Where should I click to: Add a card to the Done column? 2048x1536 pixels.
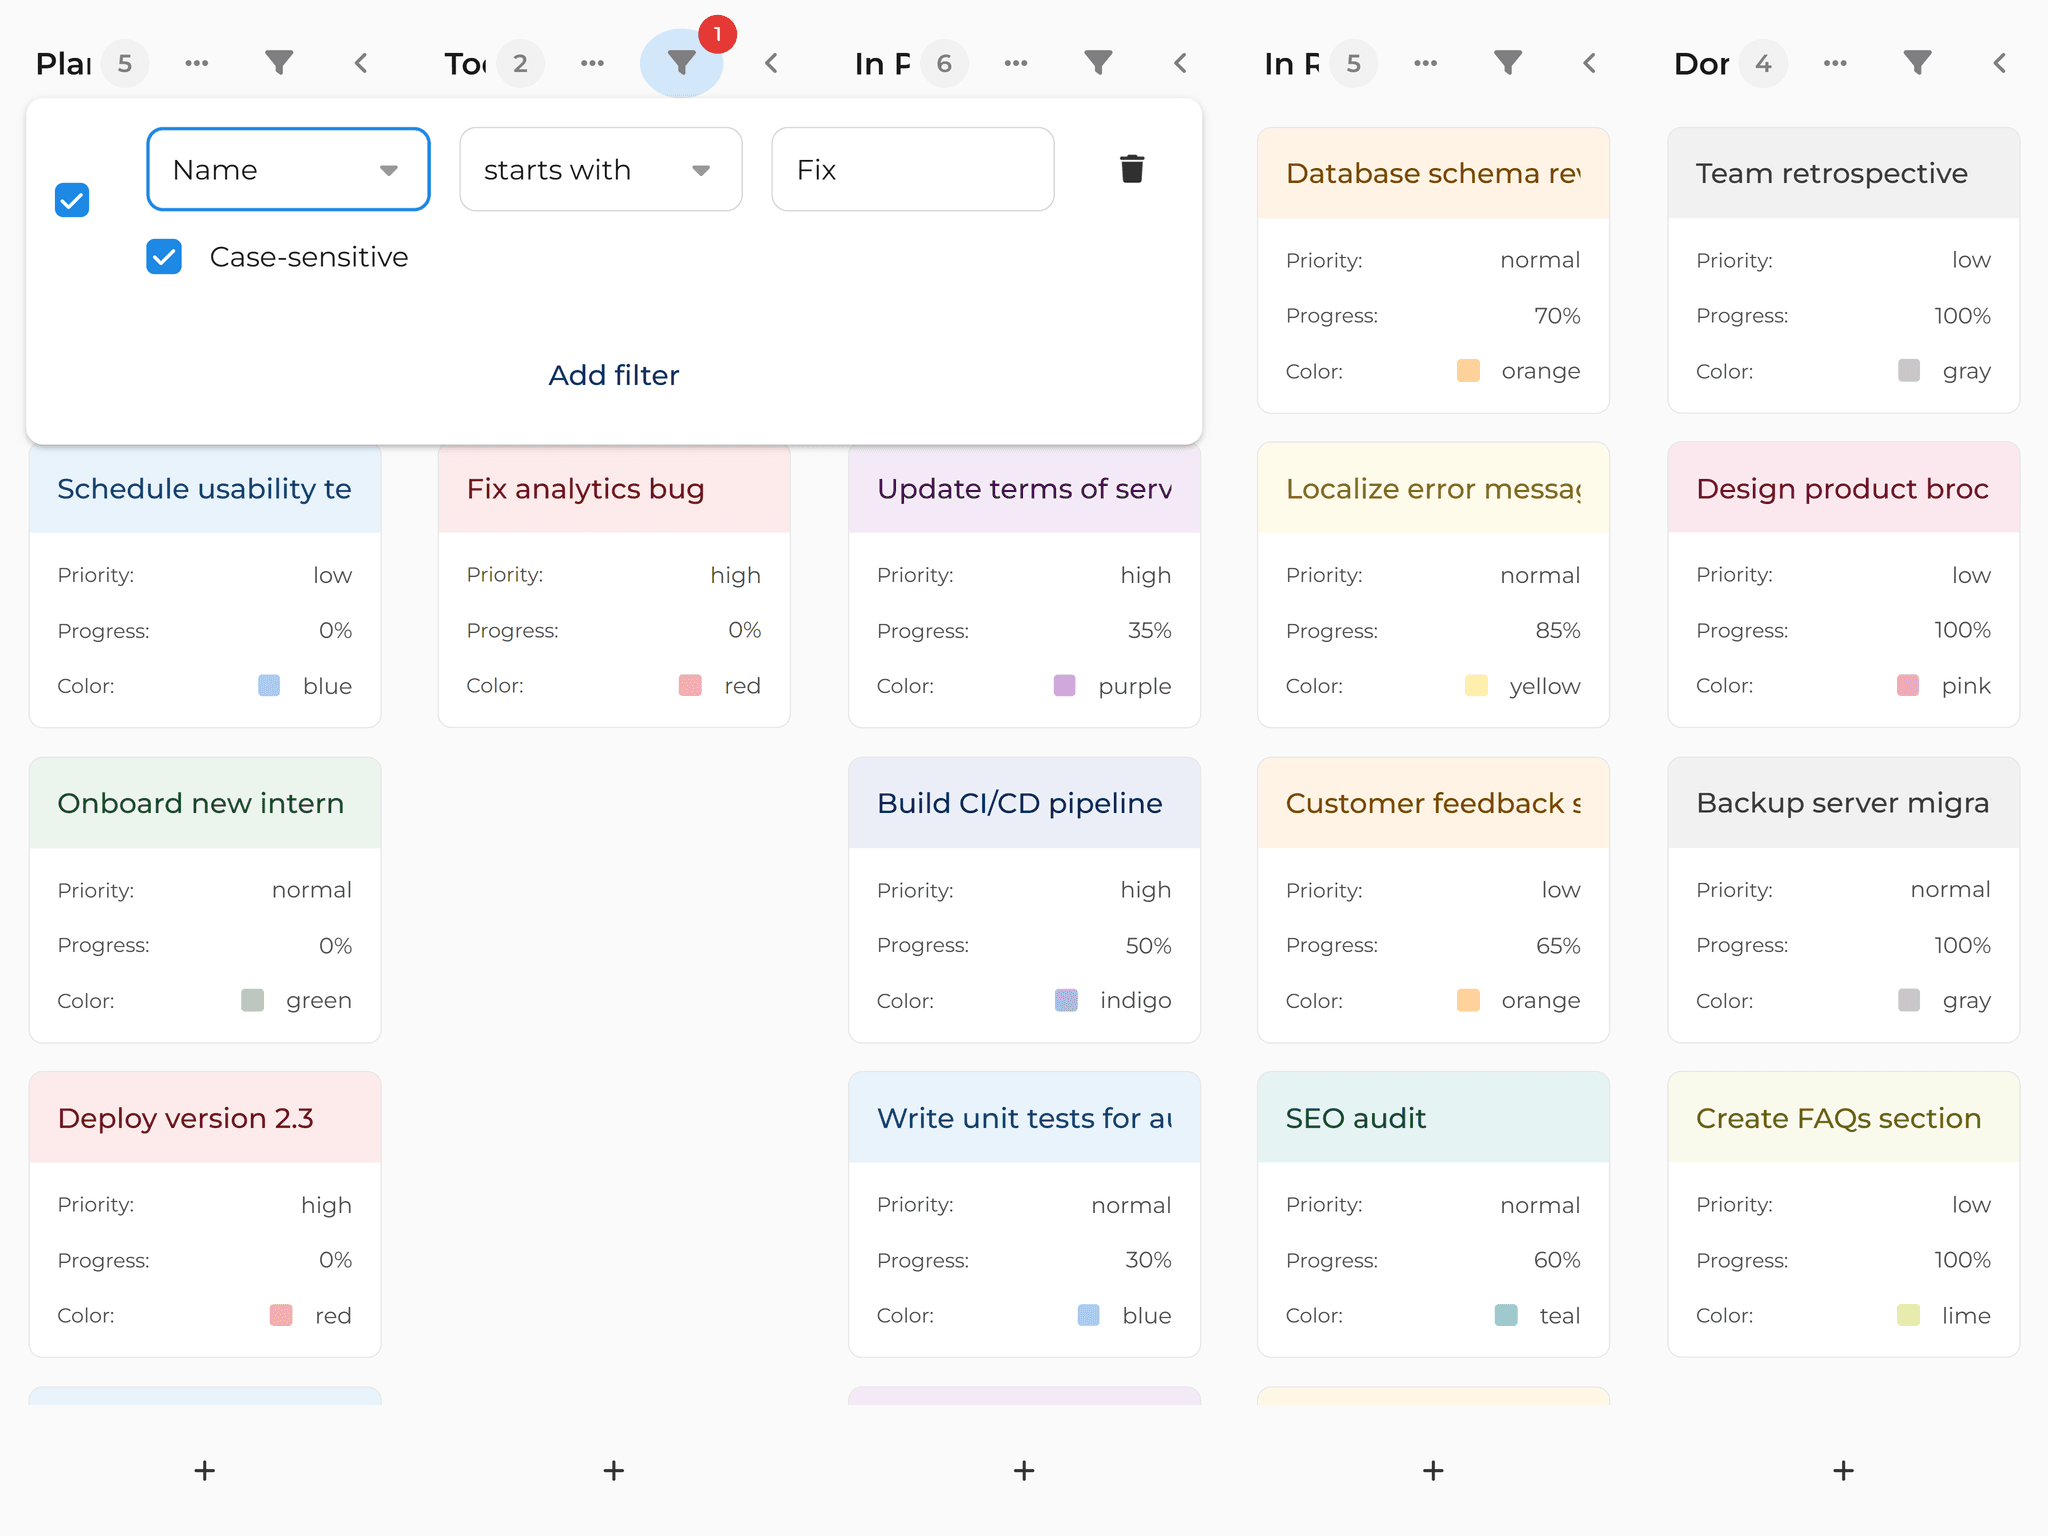pos(1843,1470)
